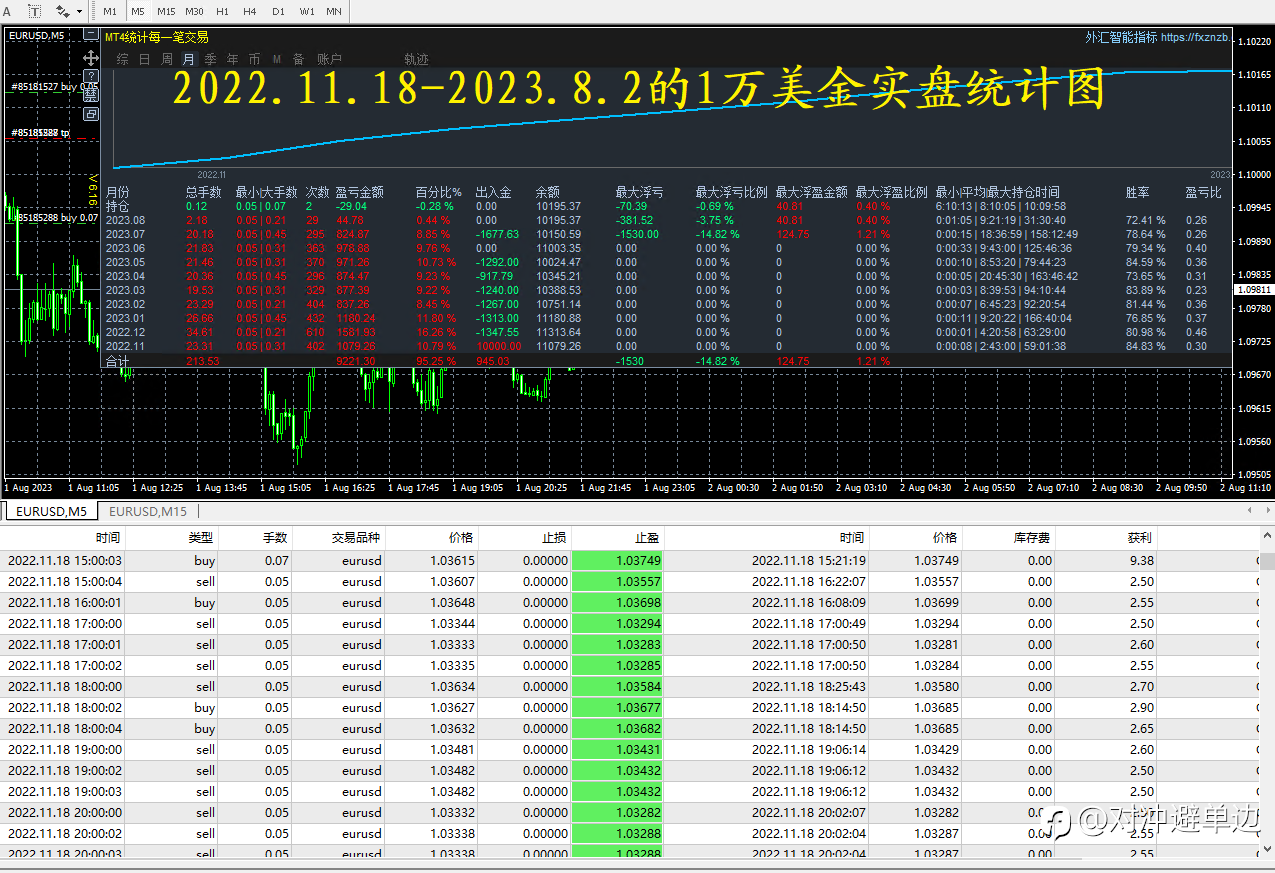Screen dimensions: 1275x873
Task: Select the 'M' stats tab
Action: [x=277, y=59]
